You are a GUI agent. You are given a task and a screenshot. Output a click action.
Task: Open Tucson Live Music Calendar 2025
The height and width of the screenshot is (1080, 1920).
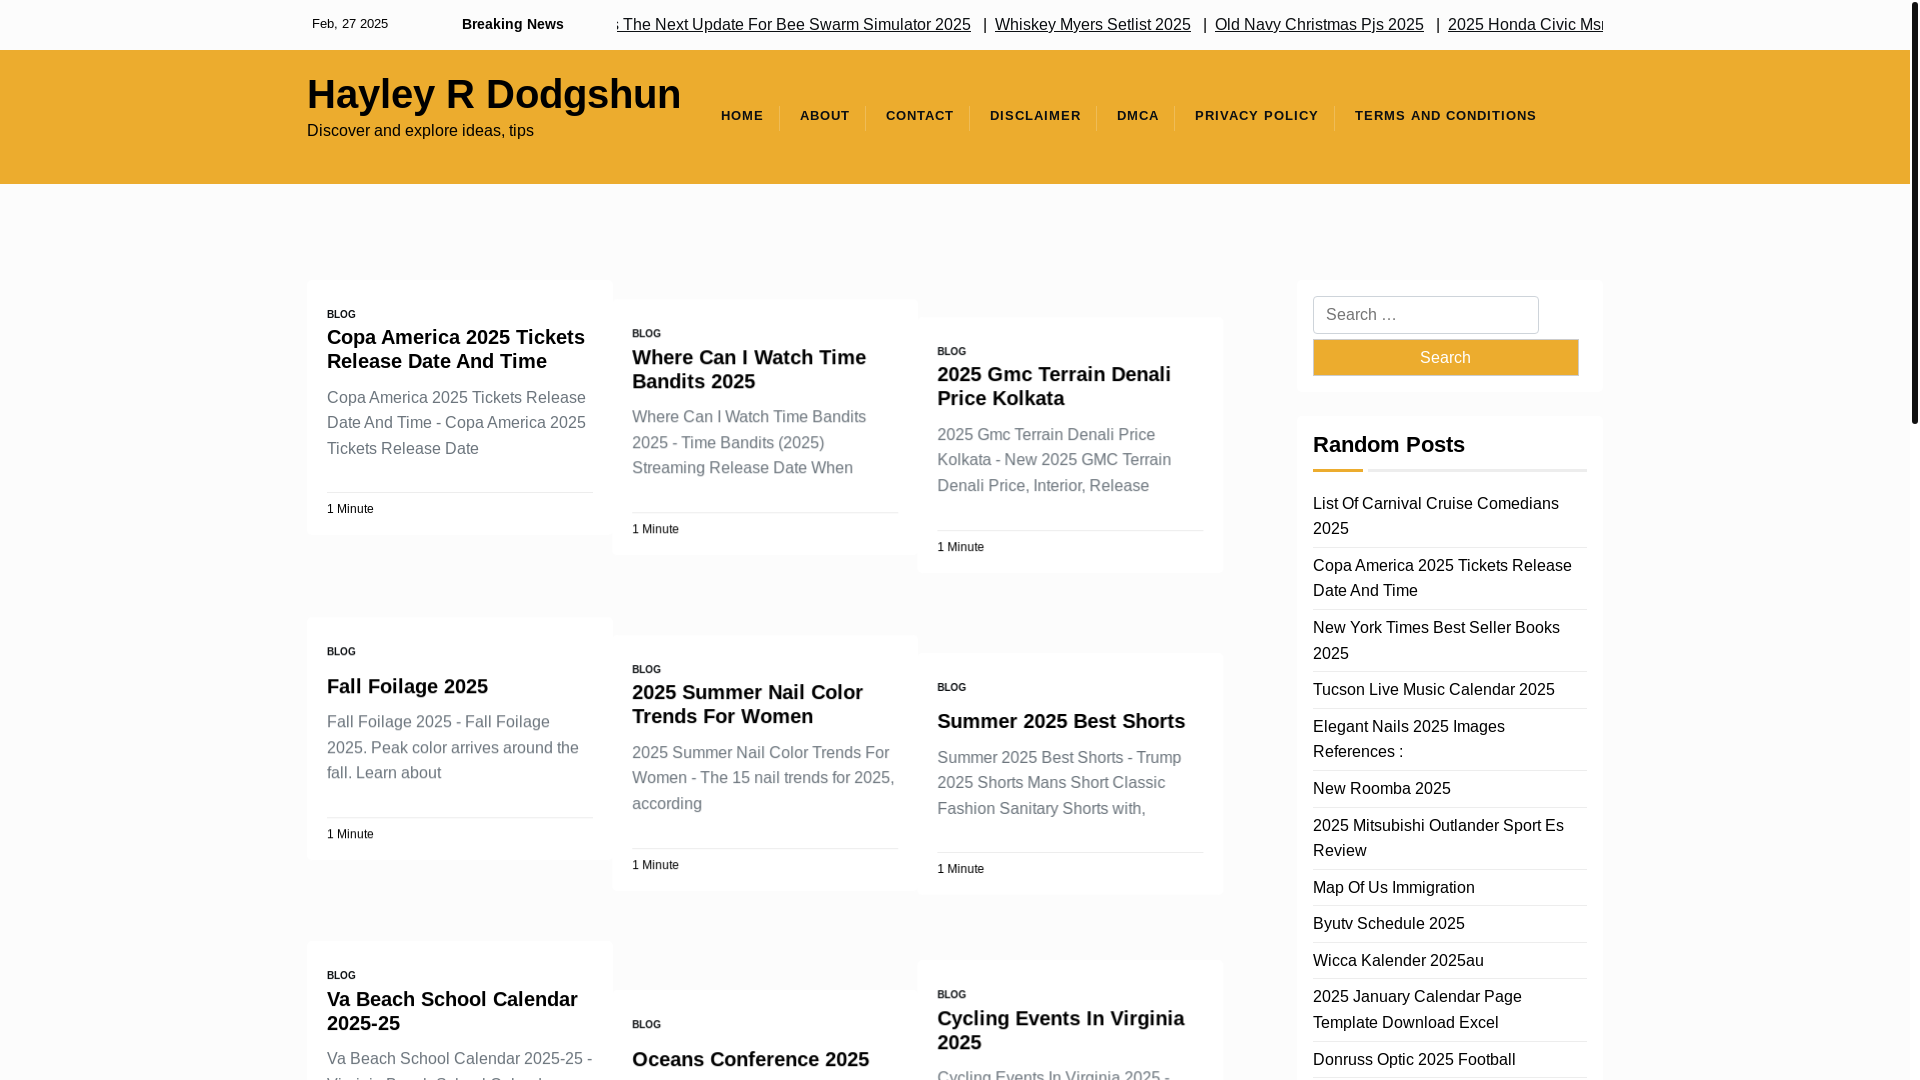(1433, 690)
